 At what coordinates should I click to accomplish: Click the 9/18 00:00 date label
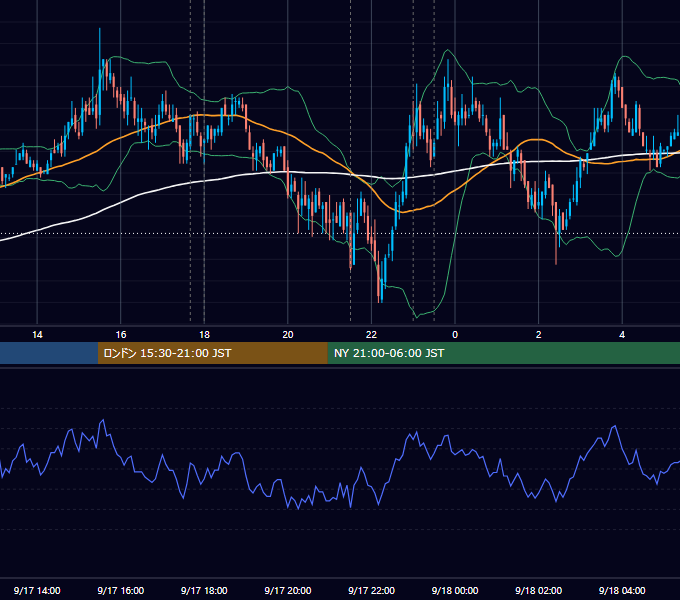tap(455, 590)
